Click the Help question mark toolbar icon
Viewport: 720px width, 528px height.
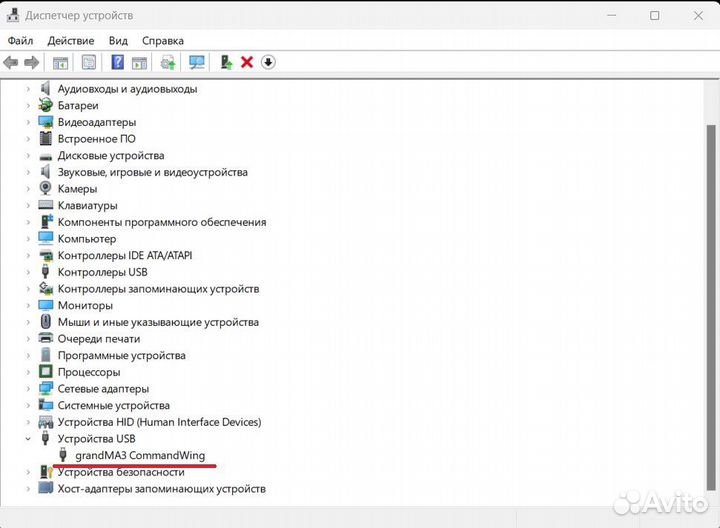tap(117, 62)
